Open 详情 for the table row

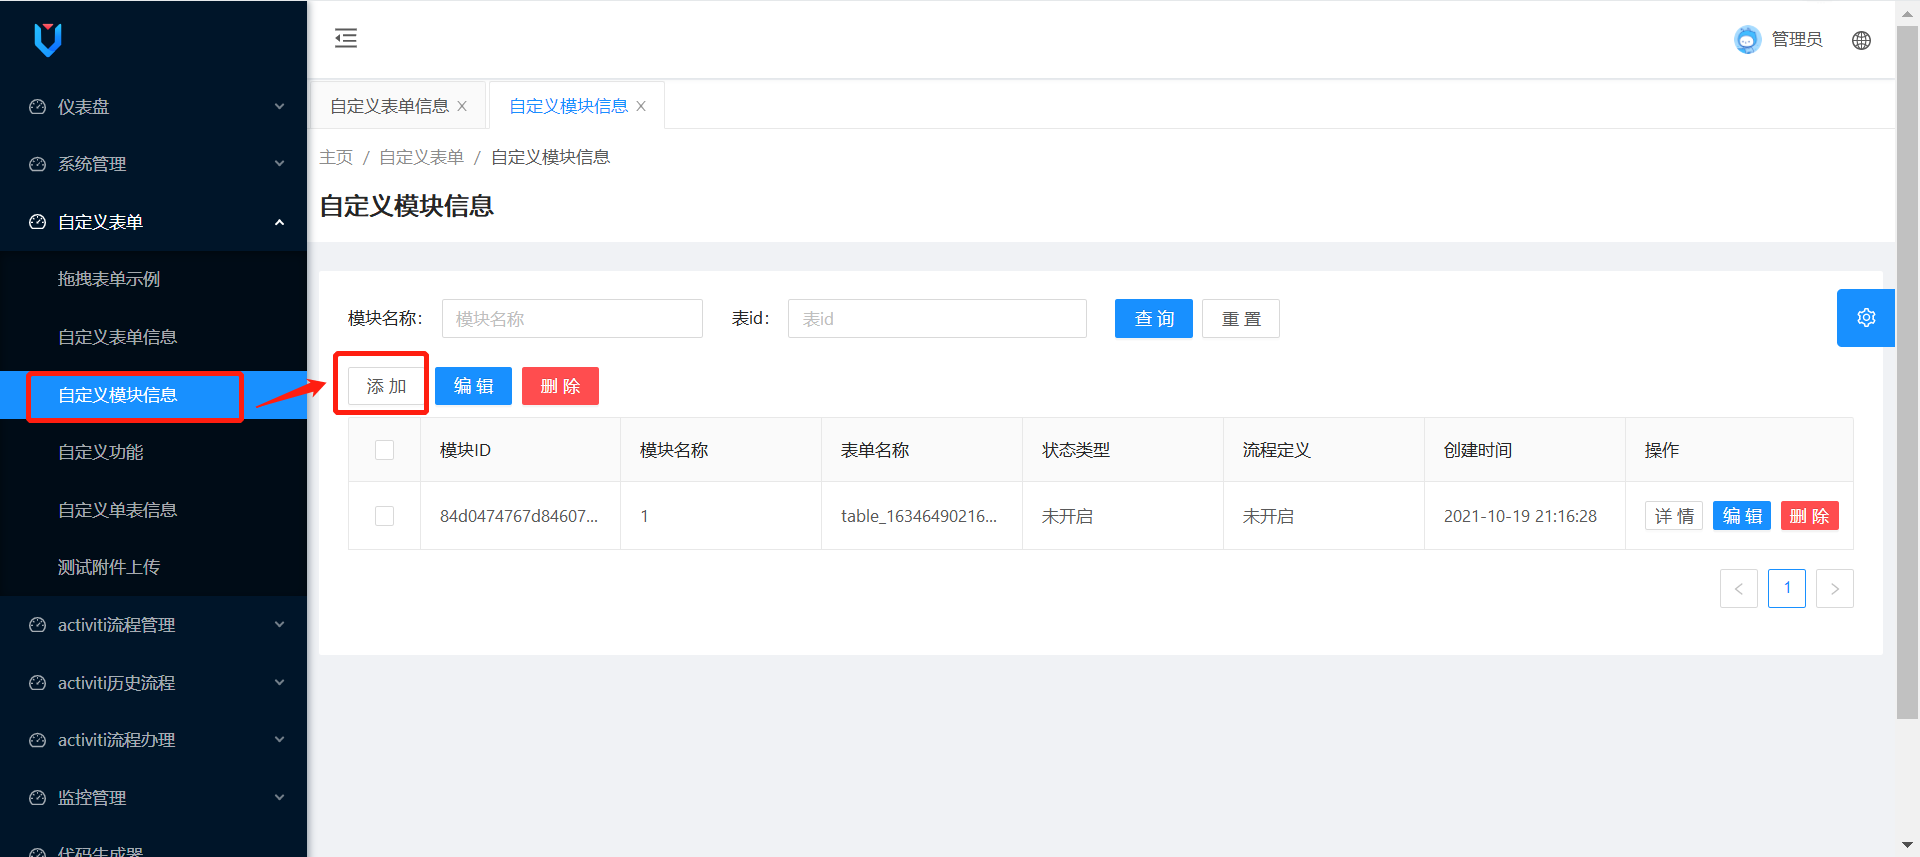pyautogui.click(x=1674, y=516)
